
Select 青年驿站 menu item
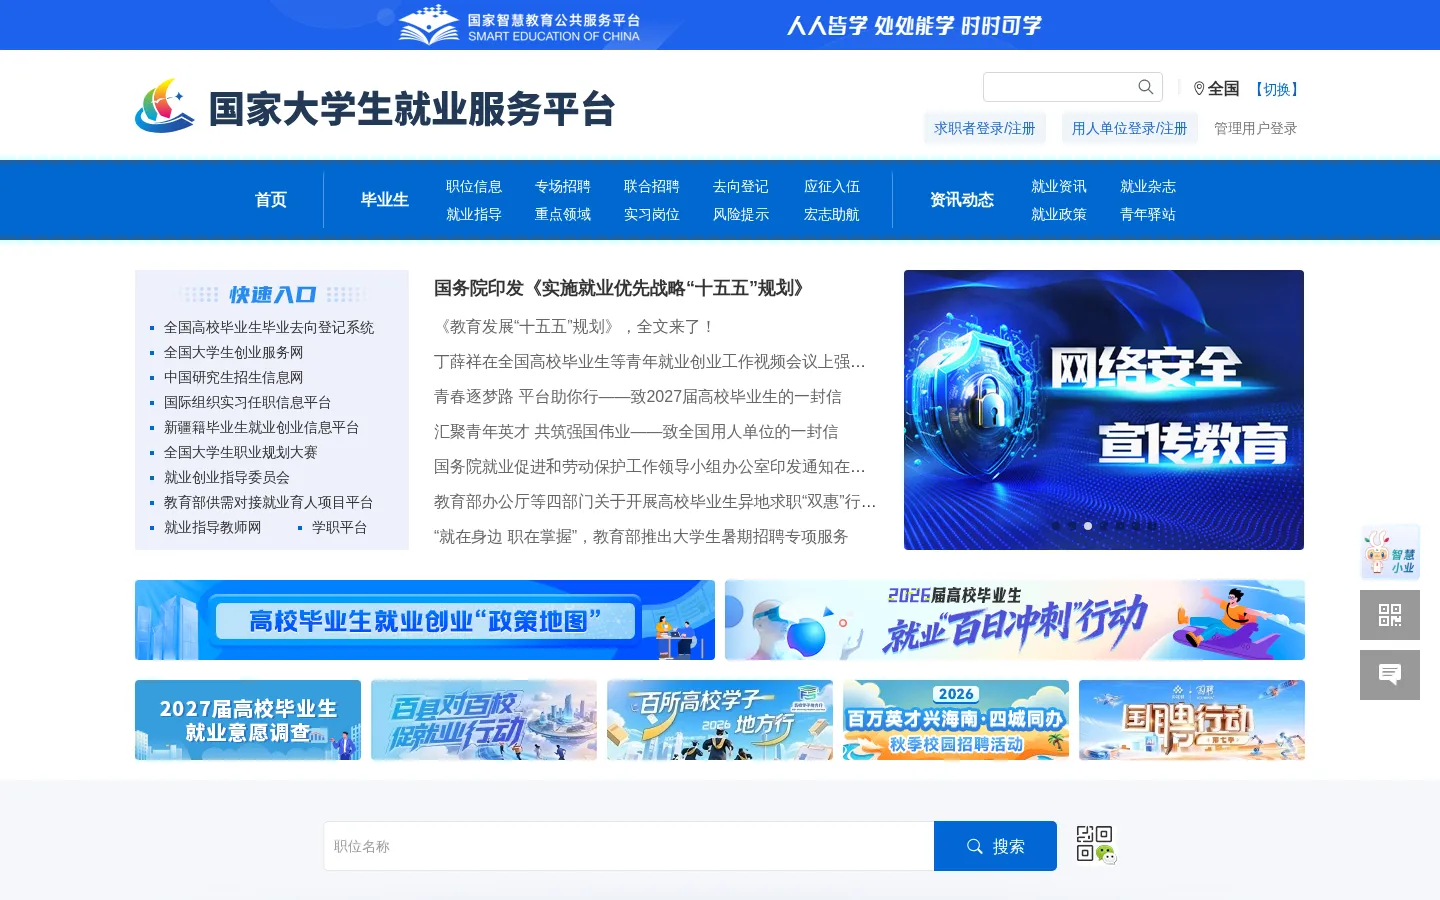point(1148,214)
